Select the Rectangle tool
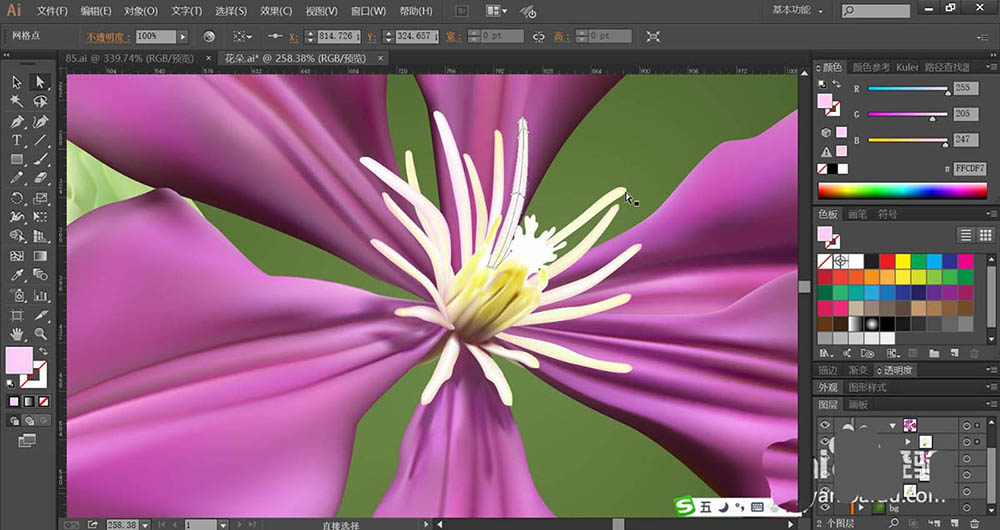Image resolution: width=1000 pixels, height=530 pixels. coord(17,159)
